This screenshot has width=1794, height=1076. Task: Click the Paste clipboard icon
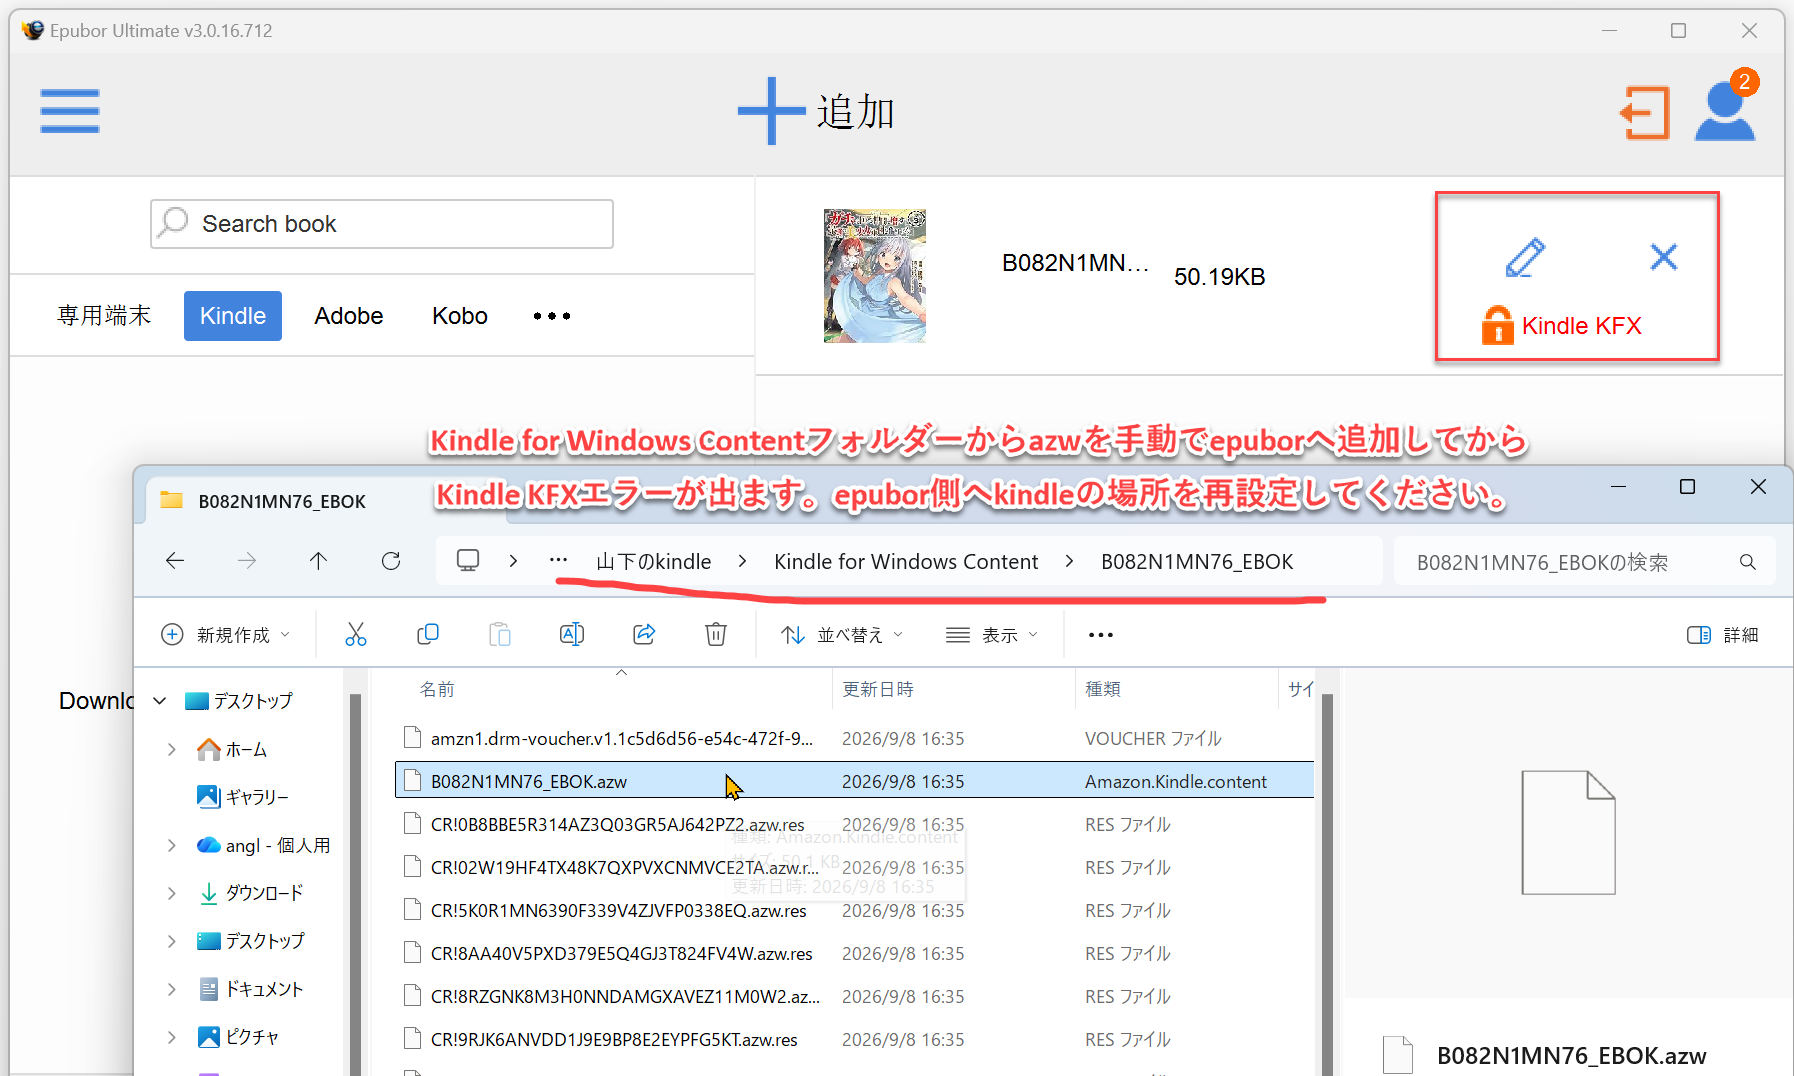500,634
